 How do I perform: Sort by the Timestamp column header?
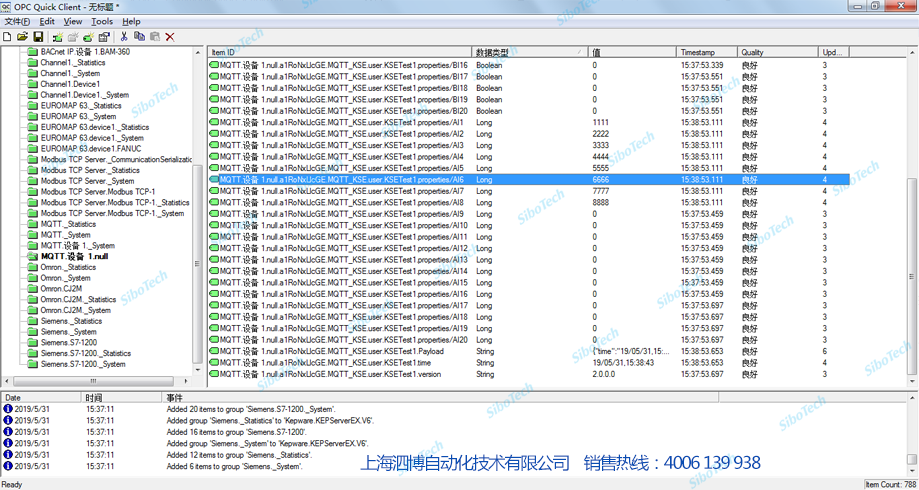point(707,52)
